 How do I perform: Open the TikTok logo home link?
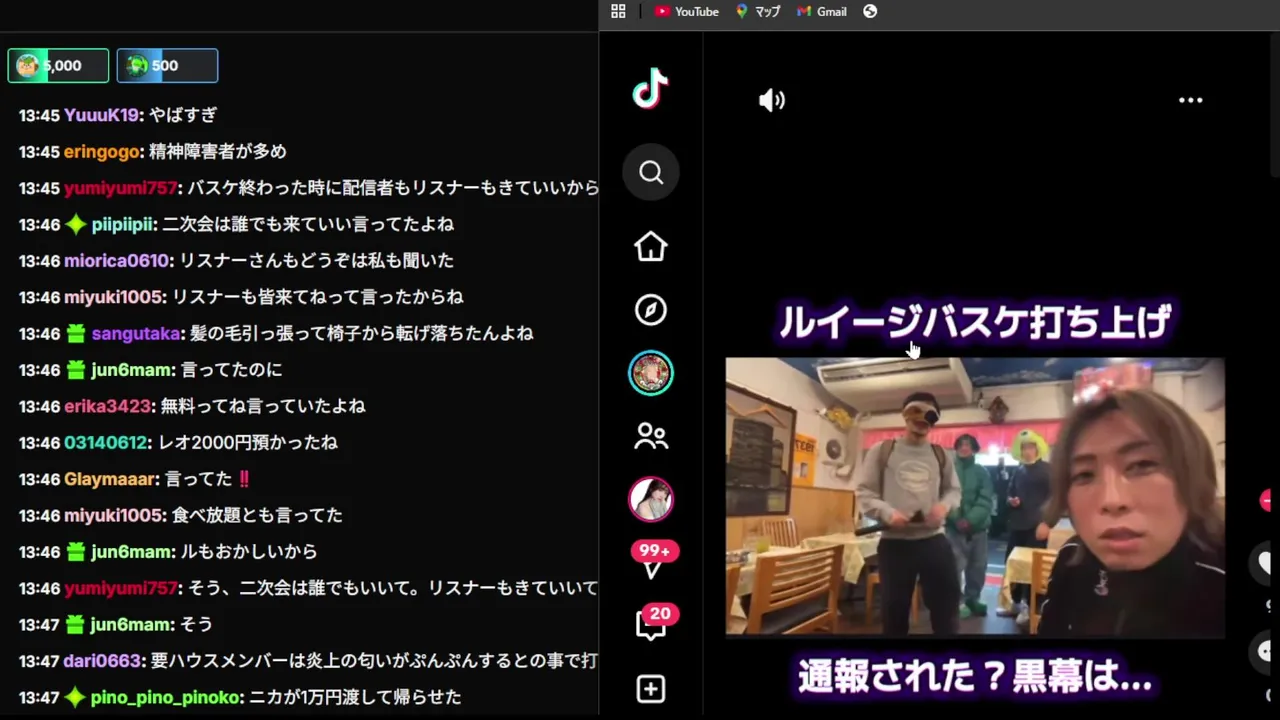pyautogui.click(x=650, y=88)
